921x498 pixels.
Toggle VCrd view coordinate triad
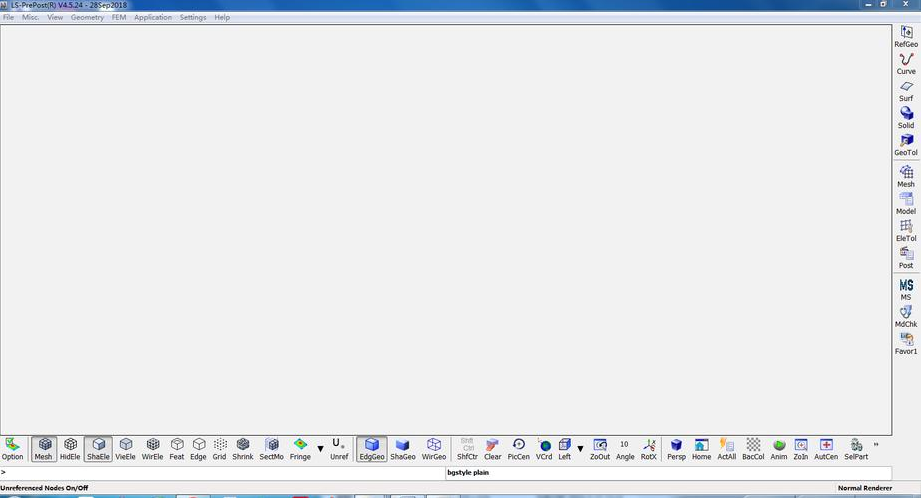(x=544, y=449)
